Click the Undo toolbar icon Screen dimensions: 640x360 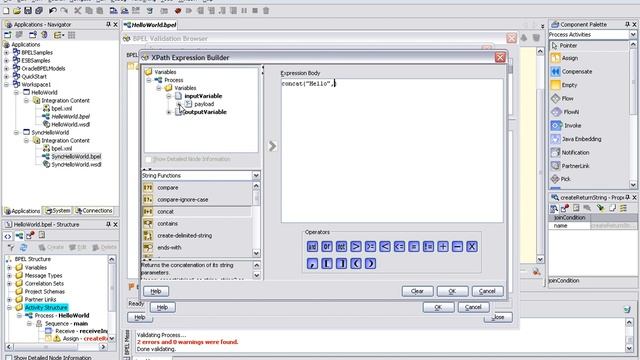53,11
